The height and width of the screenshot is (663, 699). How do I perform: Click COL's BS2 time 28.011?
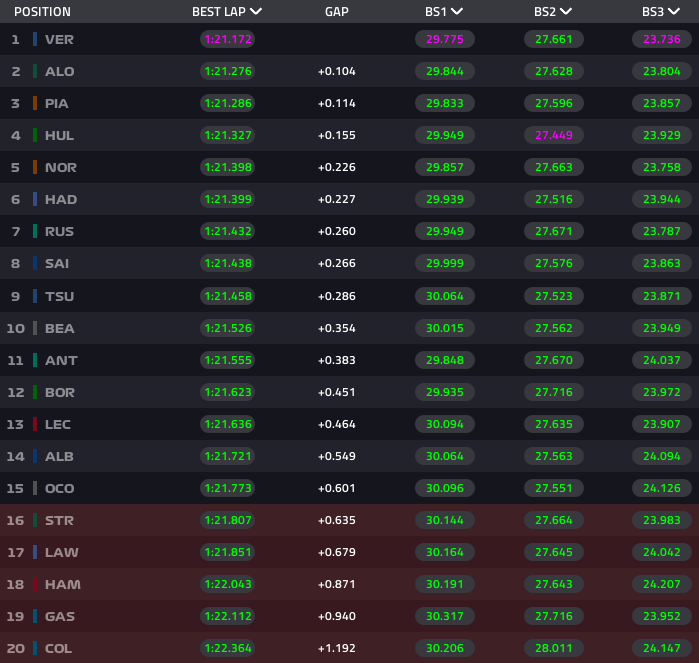(553, 648)
